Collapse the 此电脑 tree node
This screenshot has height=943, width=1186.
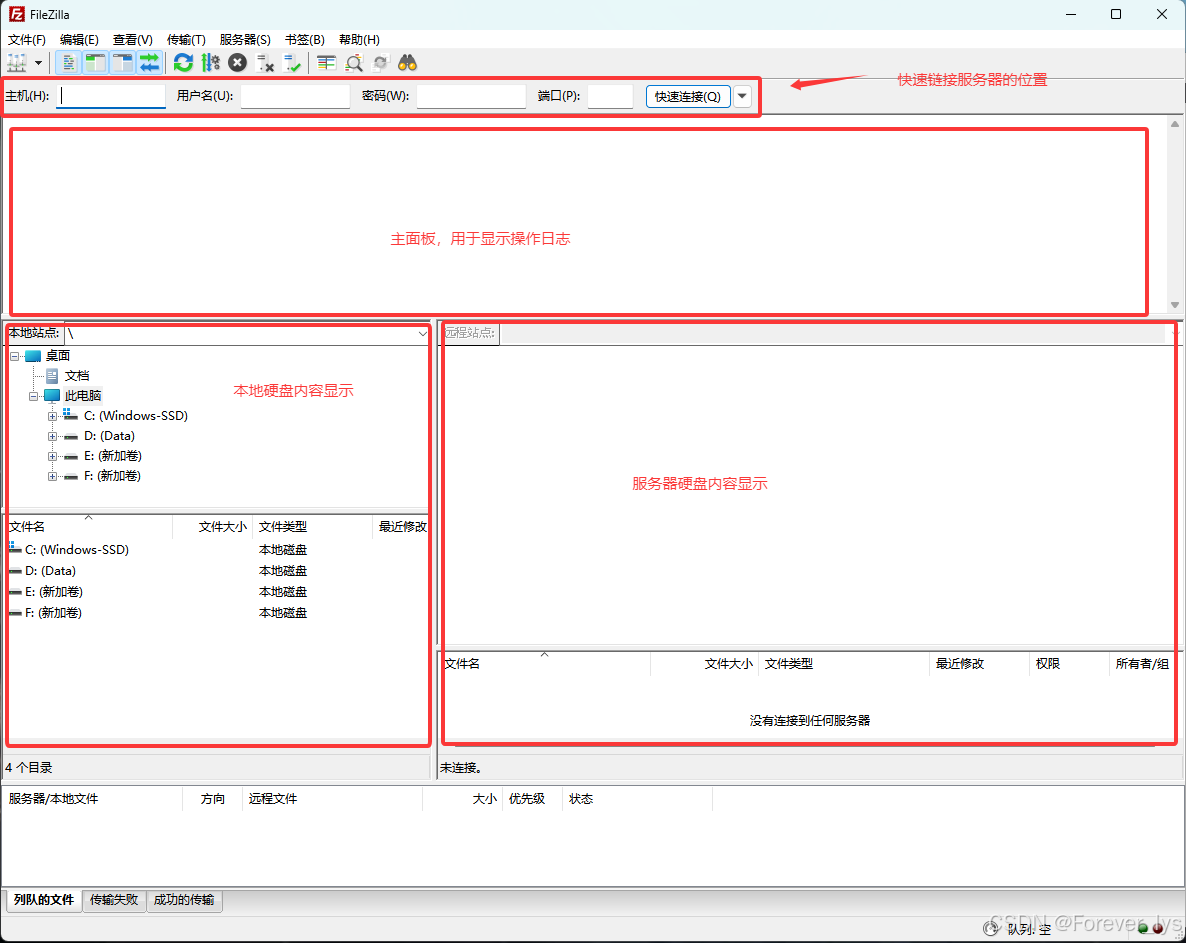[x=33, y=396]
